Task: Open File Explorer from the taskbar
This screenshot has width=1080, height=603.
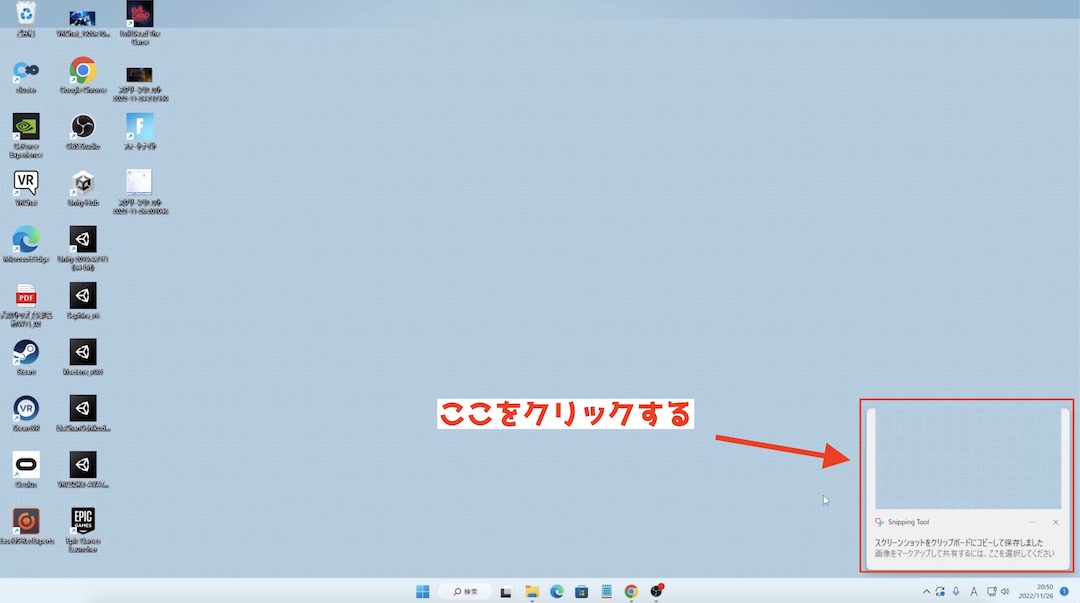Action: point(531,591)
